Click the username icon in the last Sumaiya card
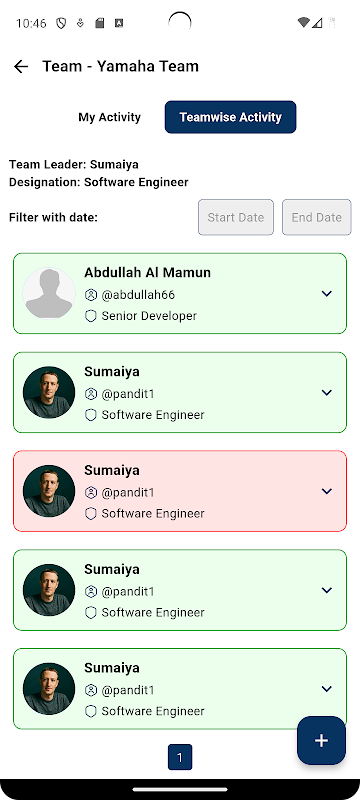Screen dimensions: 360x800 pos(91,690)
